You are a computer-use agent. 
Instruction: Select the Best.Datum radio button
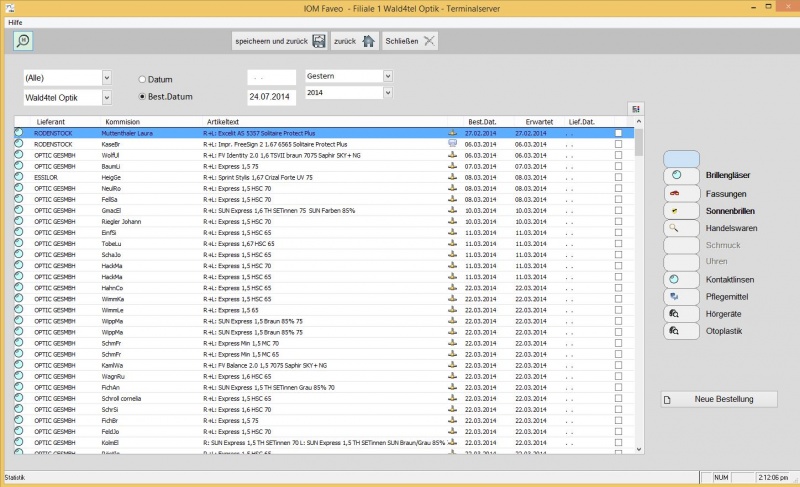pos(143,97)
